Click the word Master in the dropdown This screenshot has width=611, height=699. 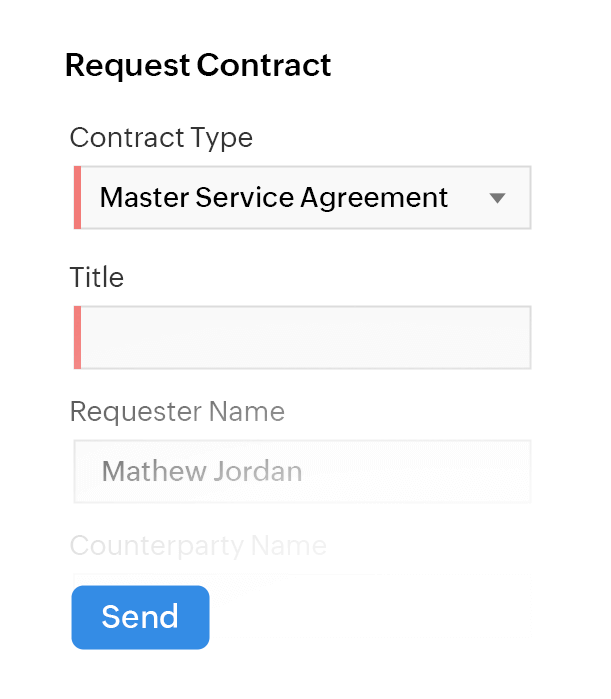145,198
